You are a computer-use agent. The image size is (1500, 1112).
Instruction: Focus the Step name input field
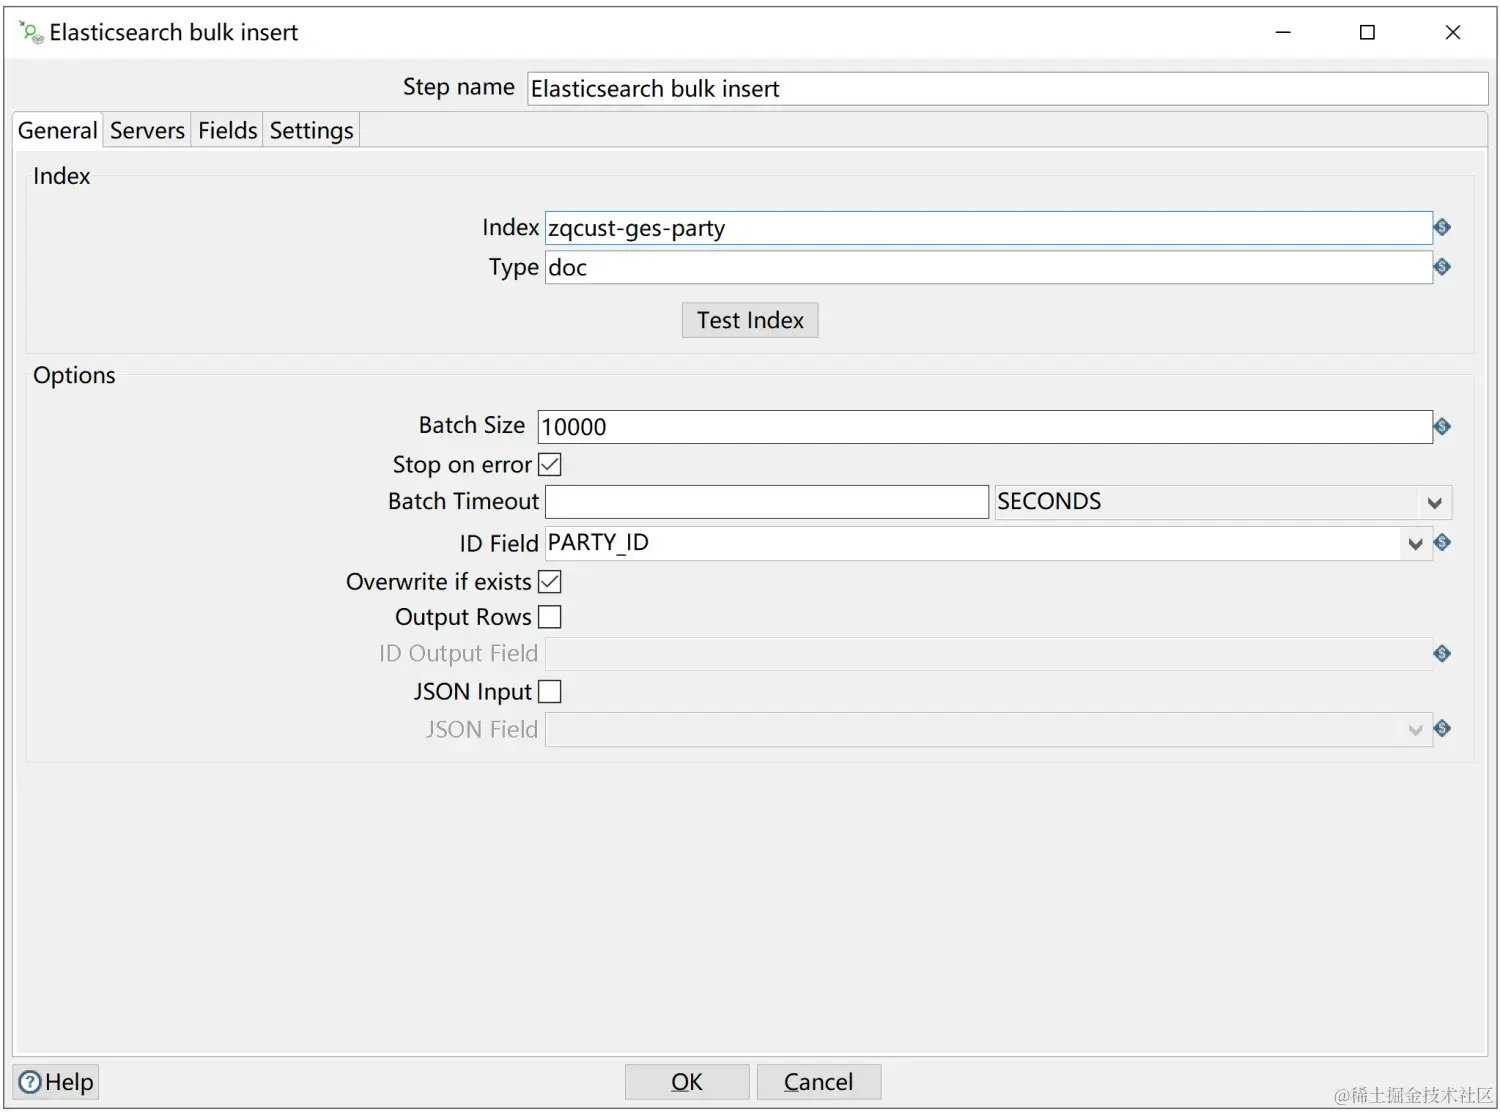click(1007, 88)
